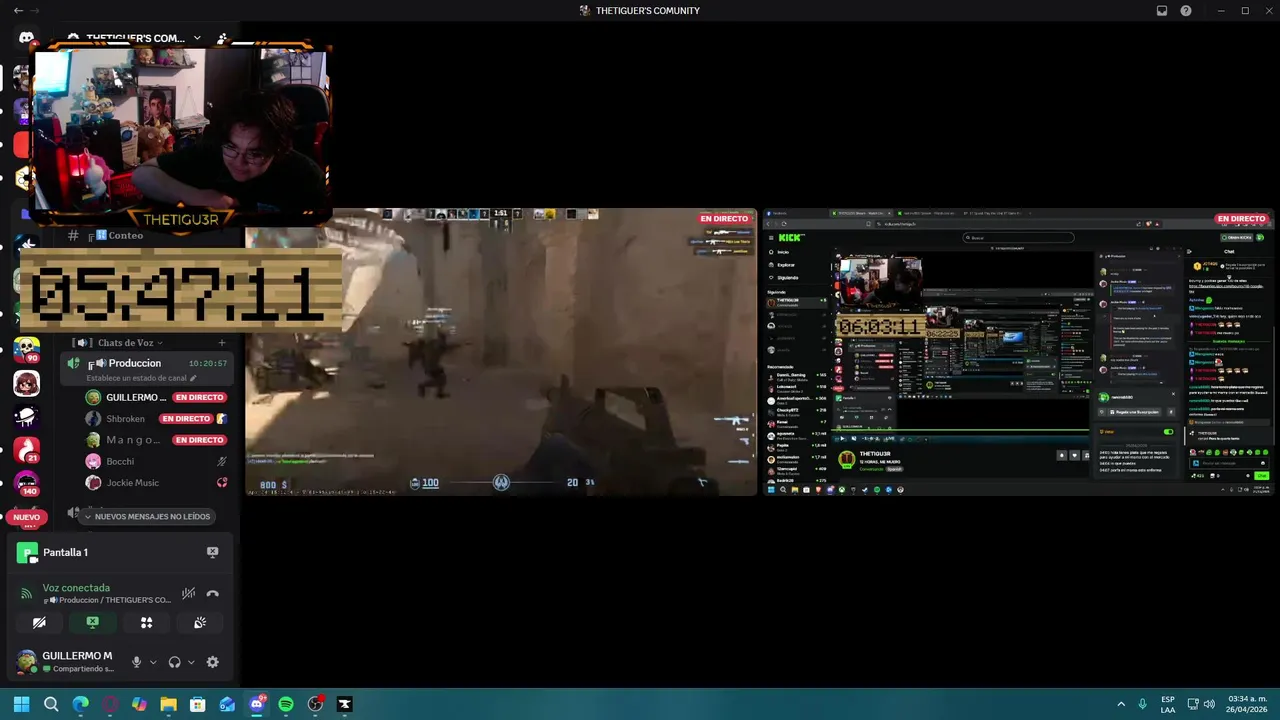Open 'Voz conectada' connection details
This screenshot has width=1280, height=720.
[76, 588]
